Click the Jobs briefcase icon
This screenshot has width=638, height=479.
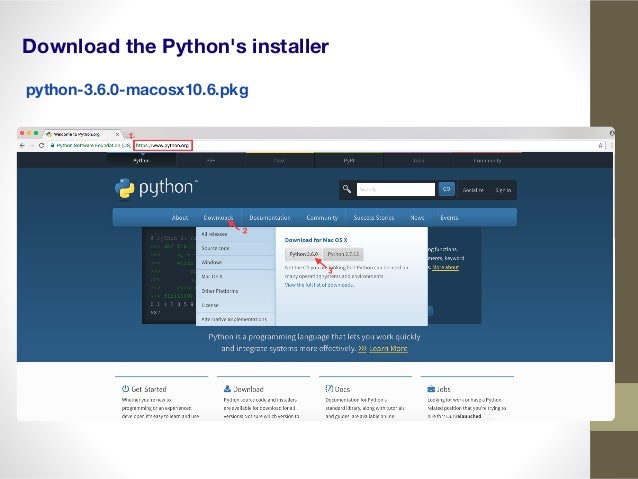coord(431,389)
